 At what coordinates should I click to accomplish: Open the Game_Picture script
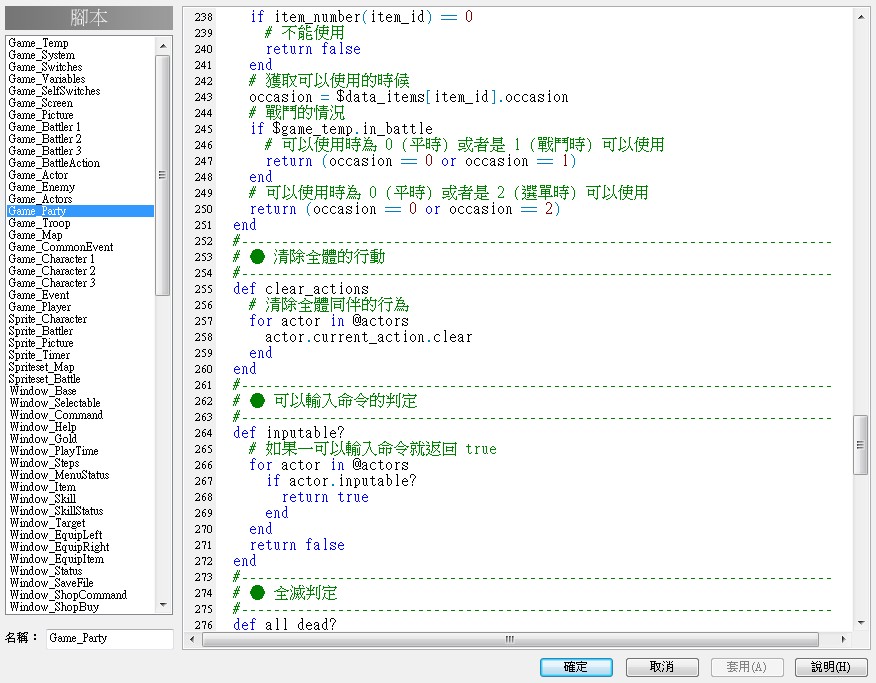click(41, 115)
